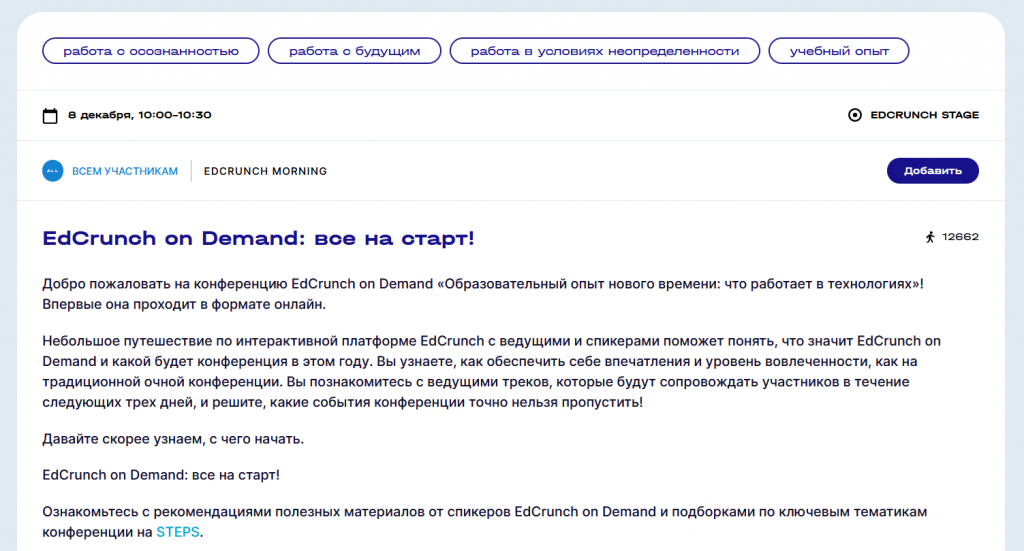Click the calendar icon beside the date
The image size is (1024, 551).
click(x=50, y=116)
